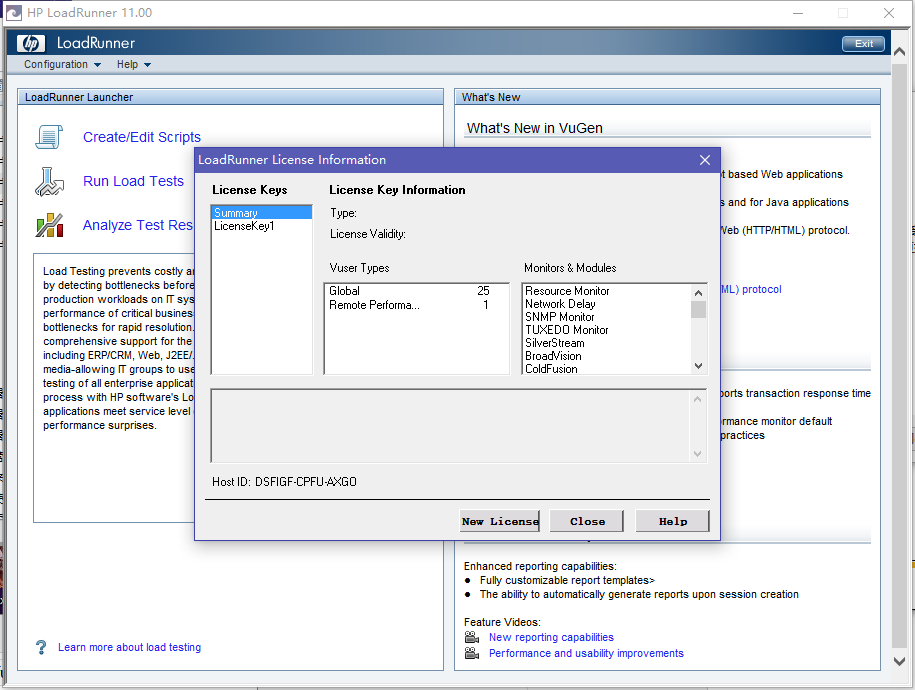This screenshot has height=690, width=915.
Task: Click the Create/Edit Scripts scroll icon
Action: pos(49,137)
